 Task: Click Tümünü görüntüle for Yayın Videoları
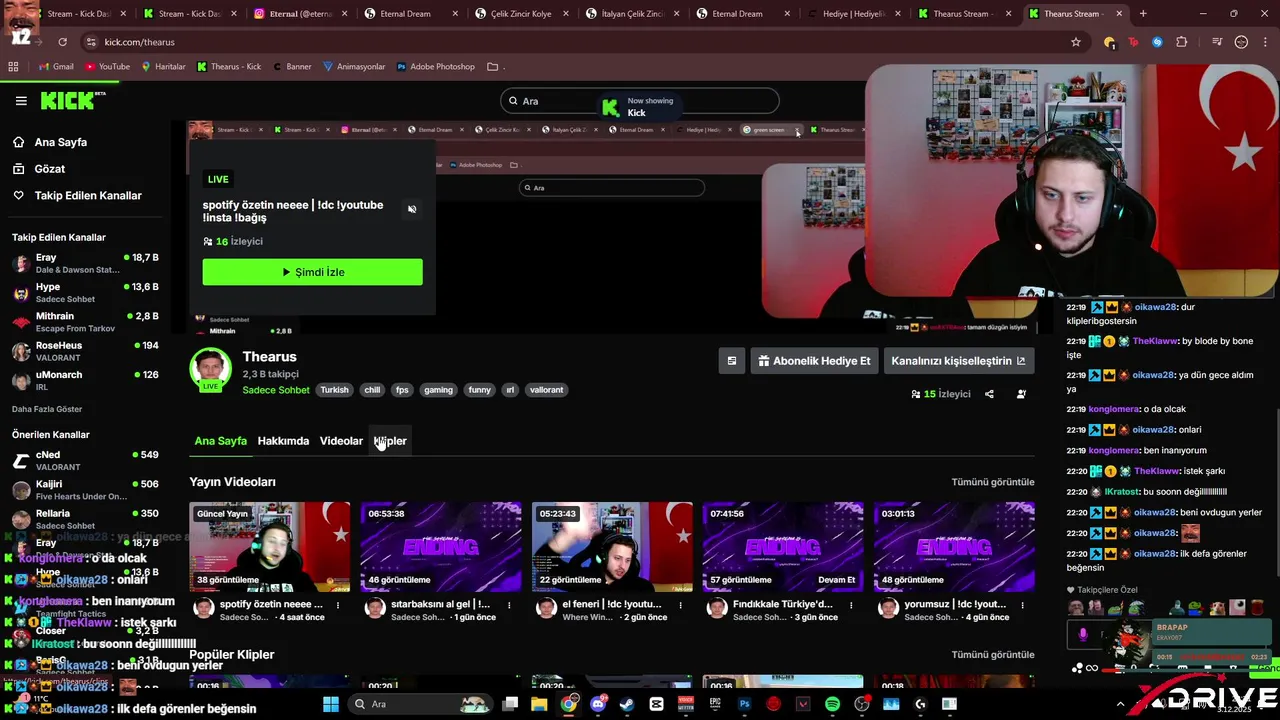[993, 482]
